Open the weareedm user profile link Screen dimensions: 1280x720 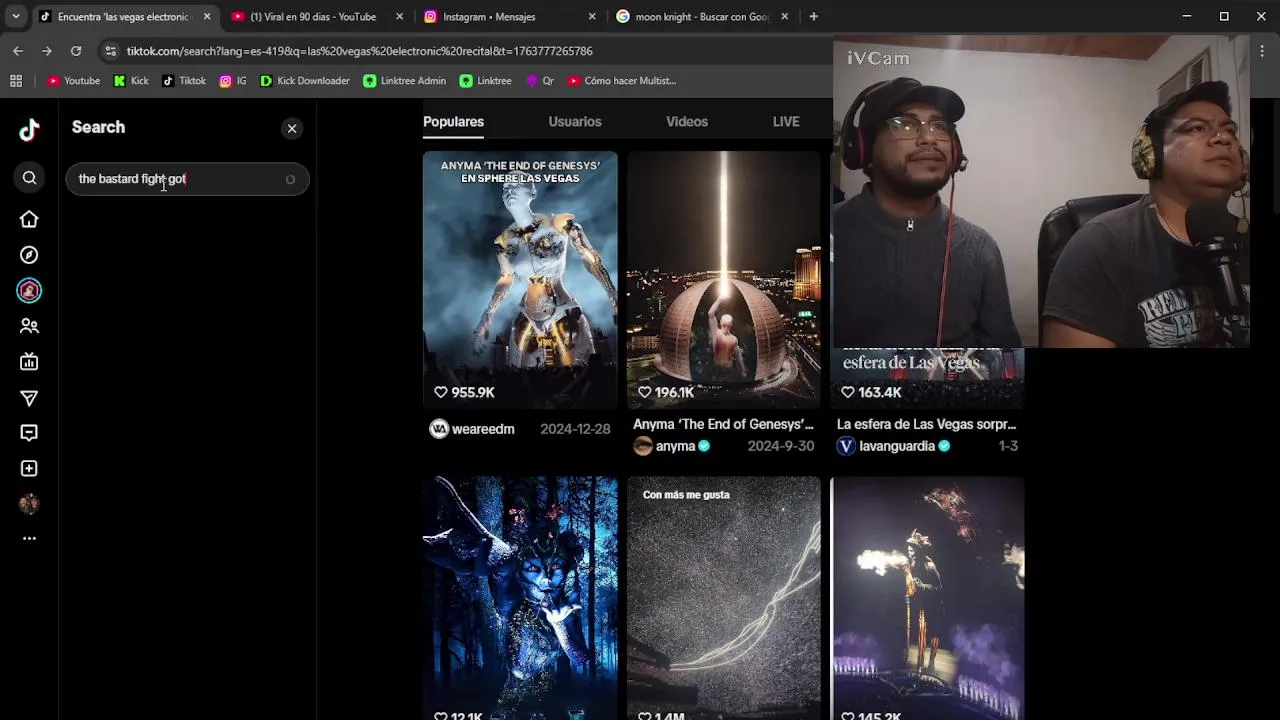[x=483, y=429]
